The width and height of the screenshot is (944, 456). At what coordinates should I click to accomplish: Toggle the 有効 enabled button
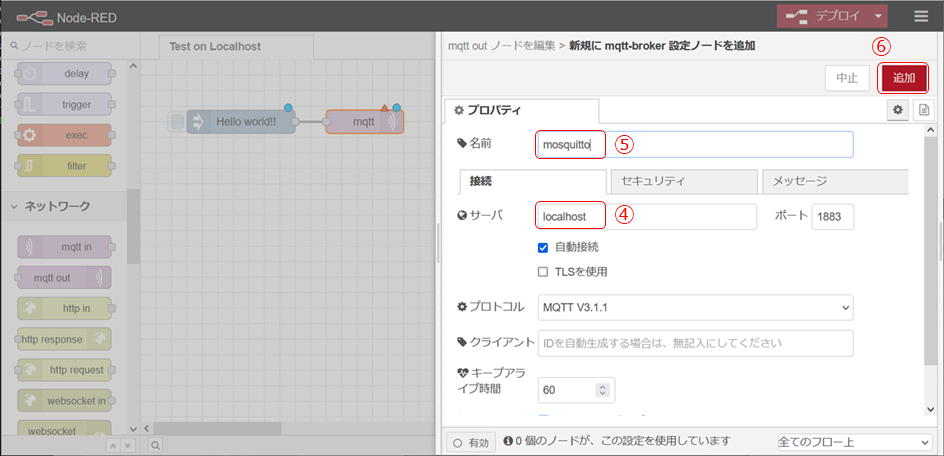coord(469,441)
